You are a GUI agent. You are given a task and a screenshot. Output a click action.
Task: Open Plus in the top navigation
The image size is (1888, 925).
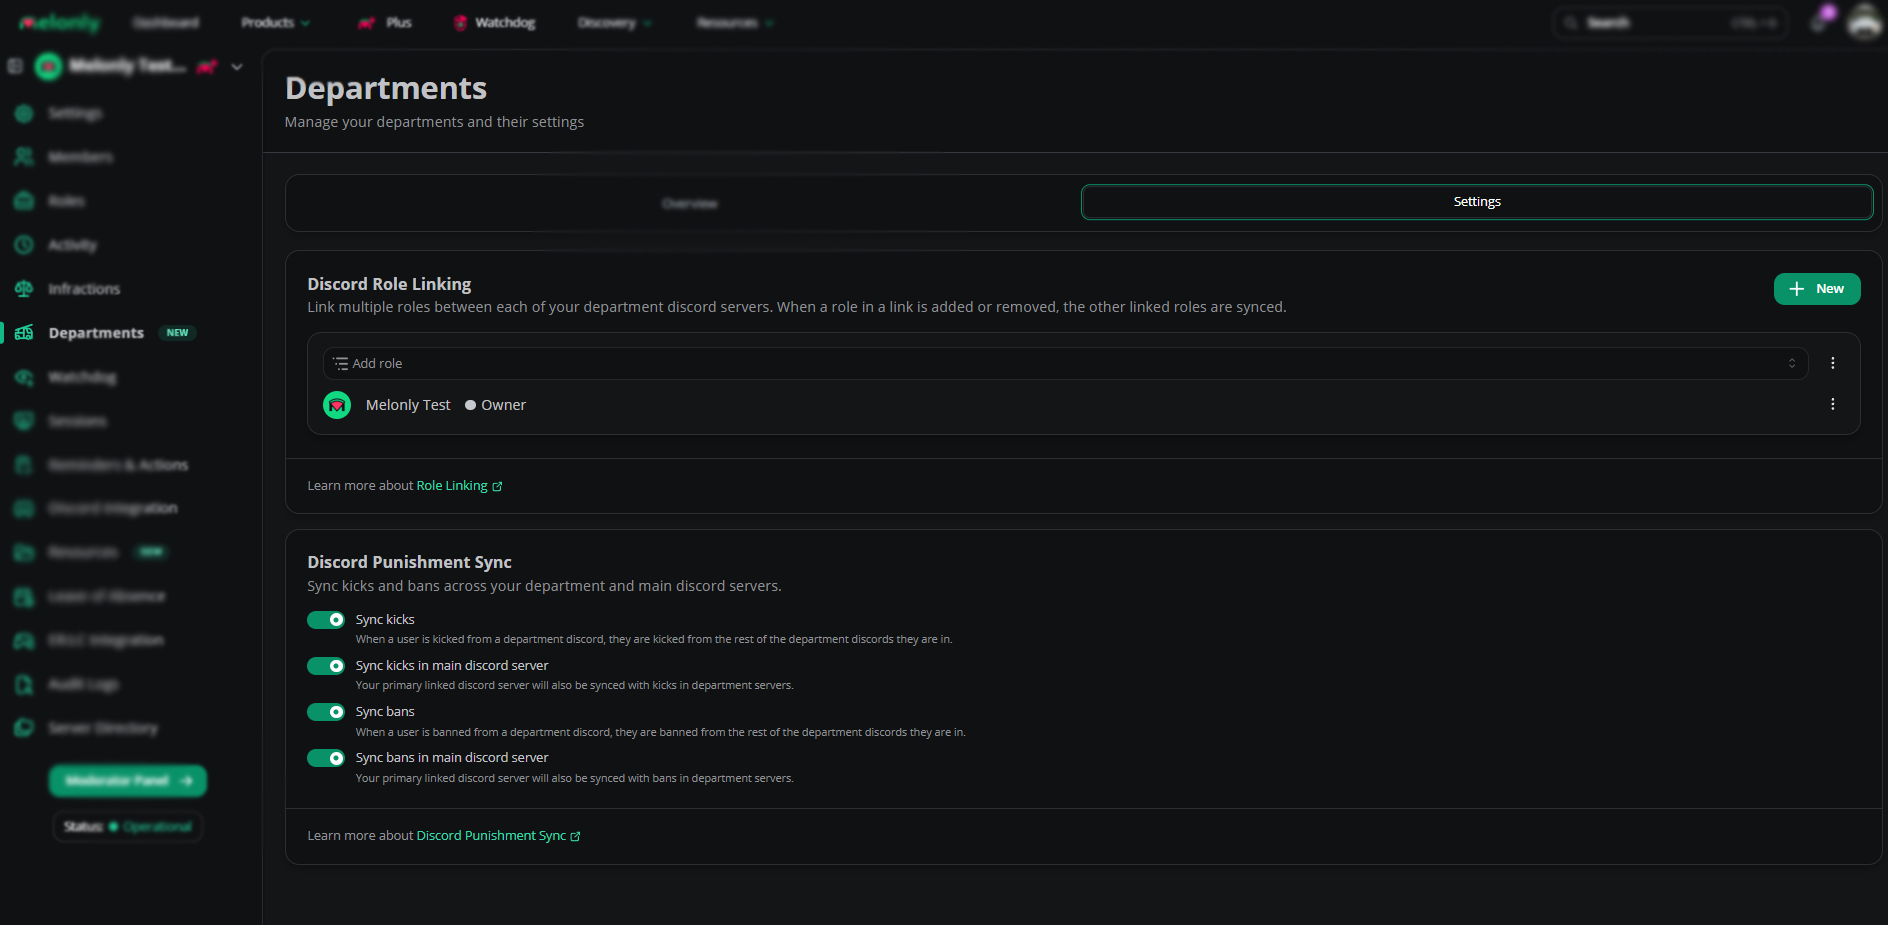click(385, 22)
